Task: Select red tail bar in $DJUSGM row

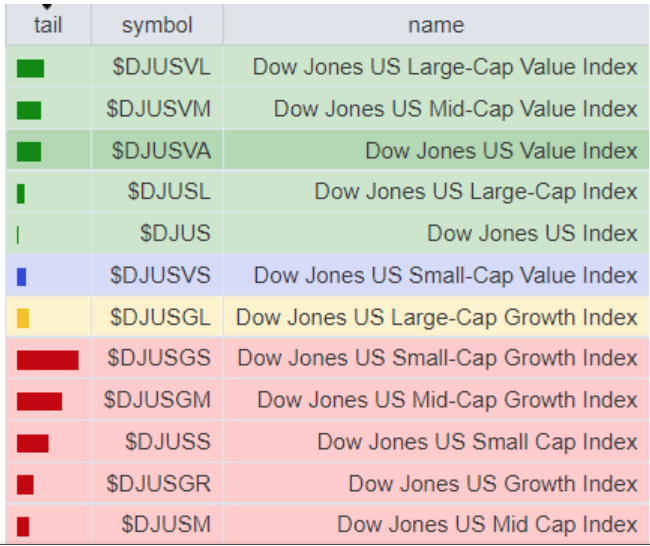Action: [39, 401]
